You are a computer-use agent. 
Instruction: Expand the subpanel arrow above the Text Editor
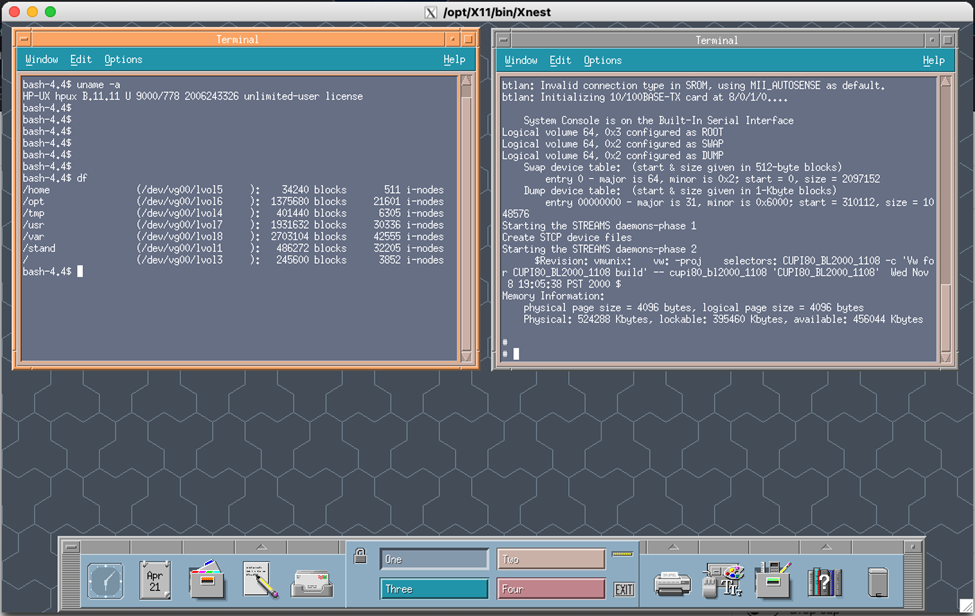pyautogui.click(x=259, y=546)
